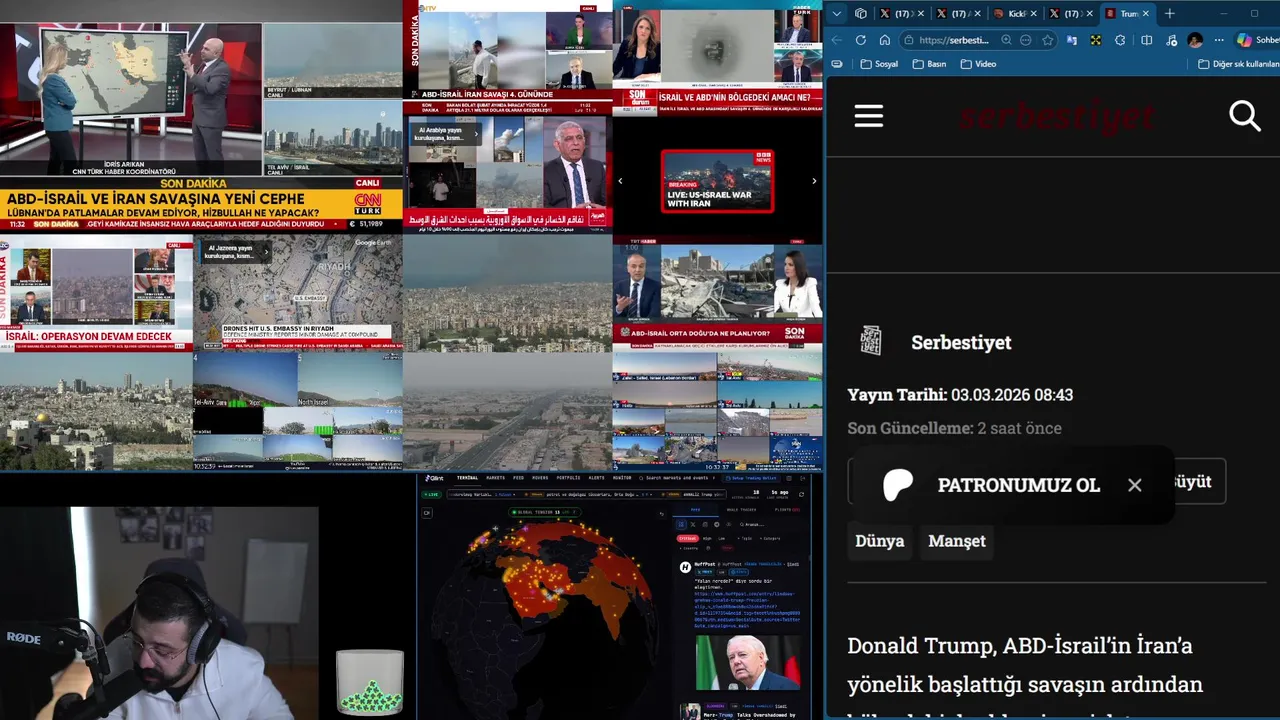The width and height of the screenshot is (1280, 720).
Task: Open the Glint TERMINAL tab
Action: pos(468,478)
